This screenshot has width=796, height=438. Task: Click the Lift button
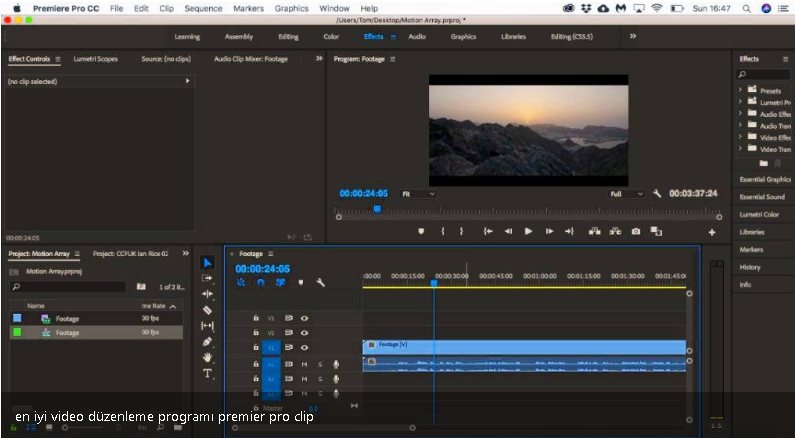pos(594,231)
